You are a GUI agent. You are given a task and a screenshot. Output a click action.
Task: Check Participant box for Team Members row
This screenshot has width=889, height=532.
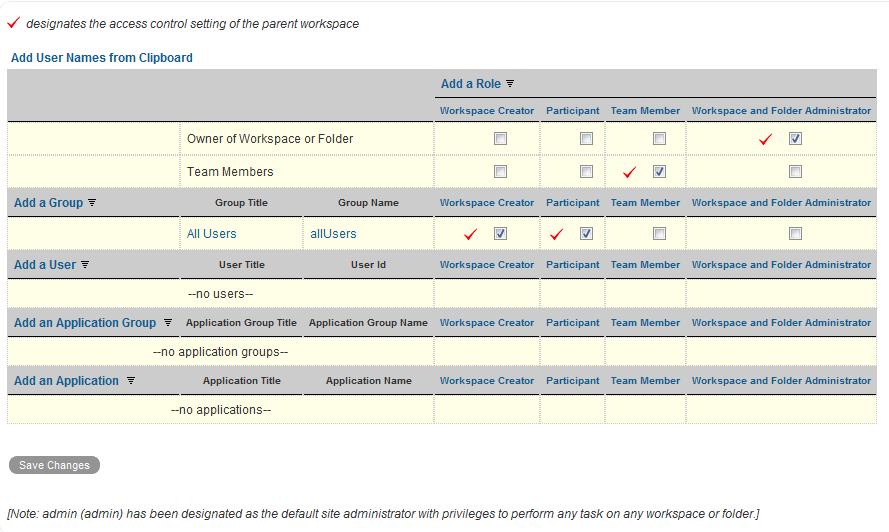point(586,172)
